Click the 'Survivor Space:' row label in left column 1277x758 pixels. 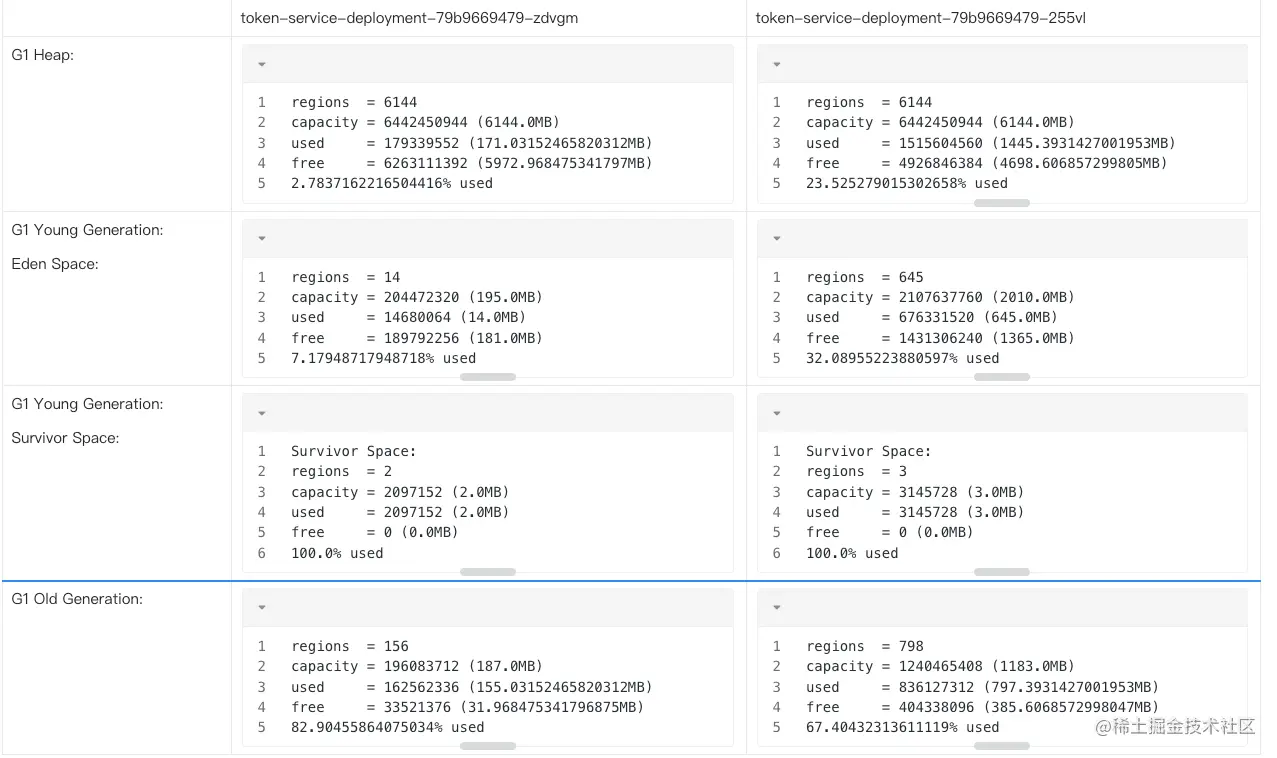point(65,438)
